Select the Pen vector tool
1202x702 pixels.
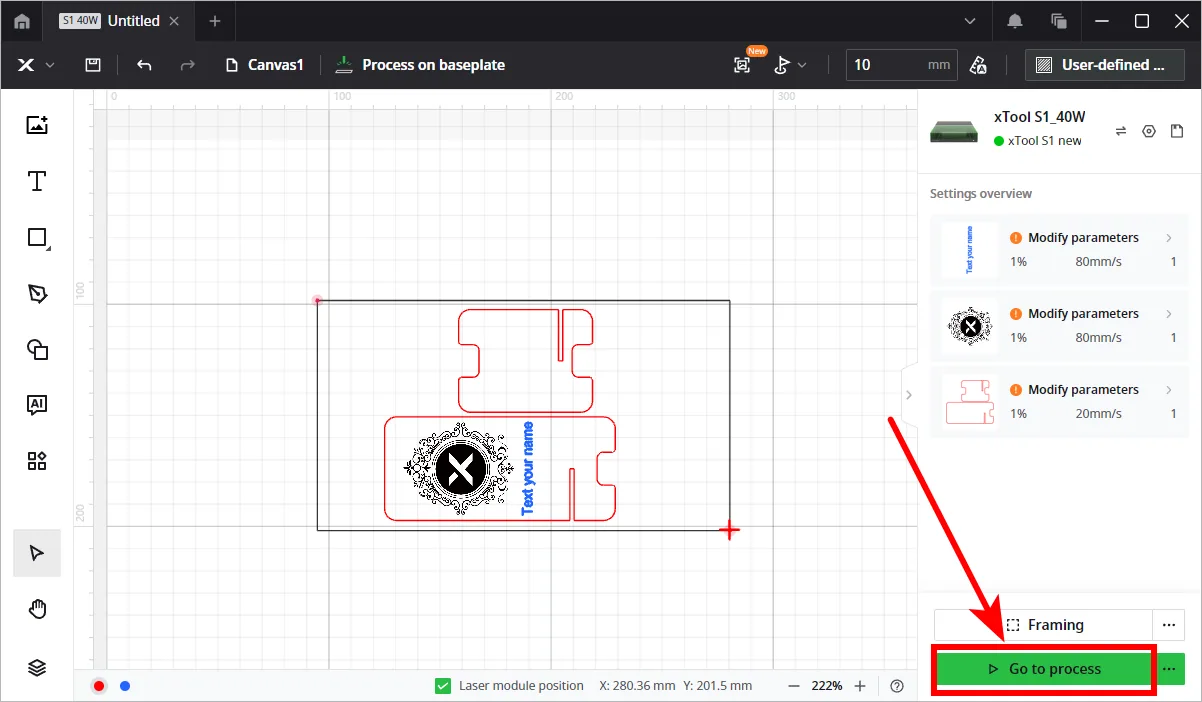pyautogui.click(x=37, y=293)
